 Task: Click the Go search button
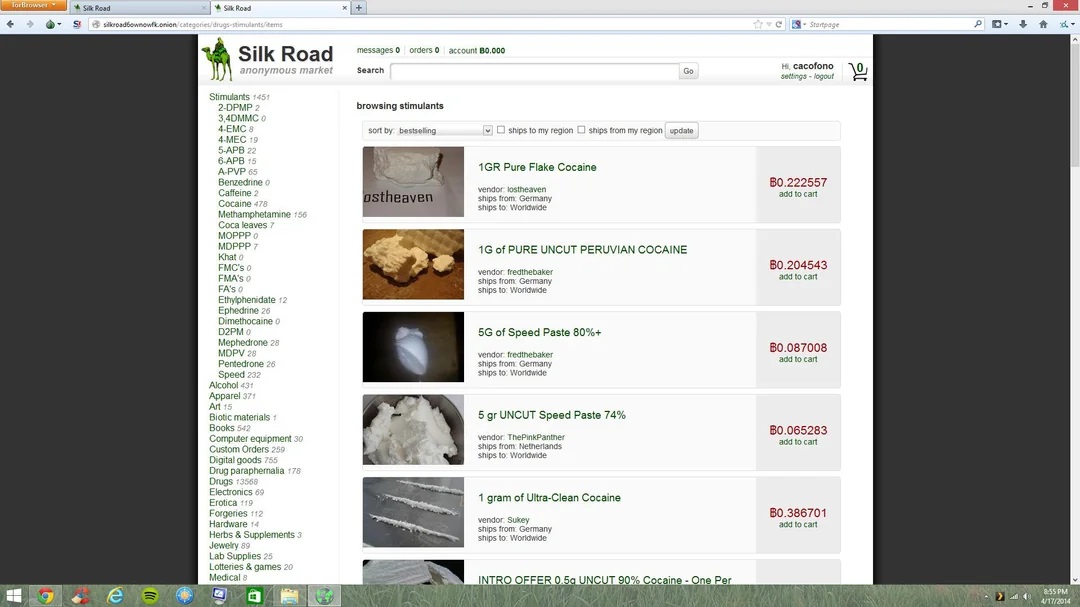(688, 71)
